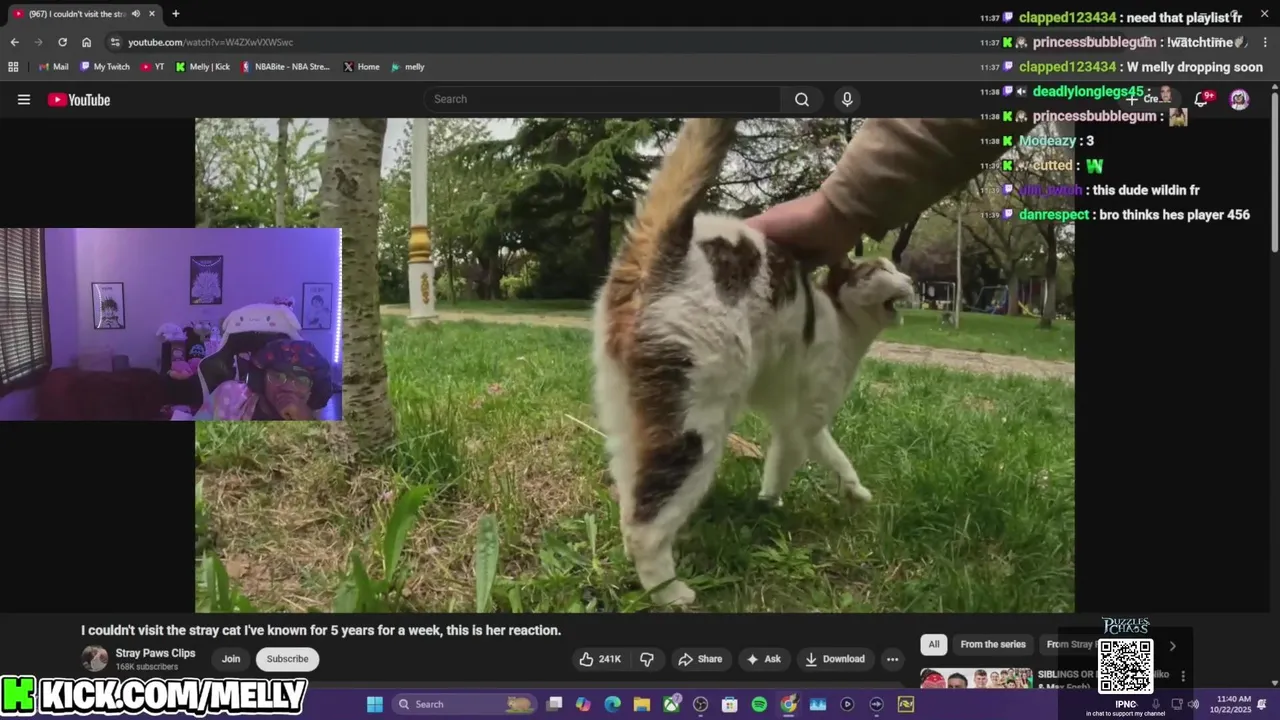Click the Share button
This screenshot has height=720, width=1280.
(x=700, y=659)
